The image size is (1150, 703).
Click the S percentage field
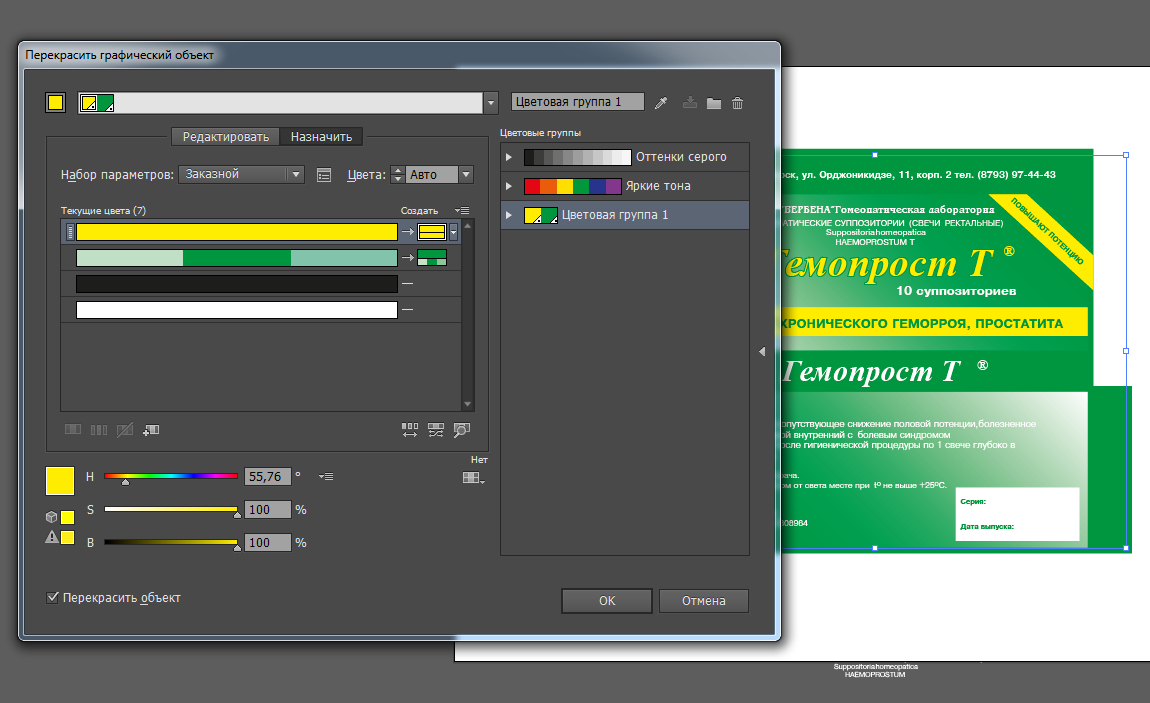pos(267,509)
